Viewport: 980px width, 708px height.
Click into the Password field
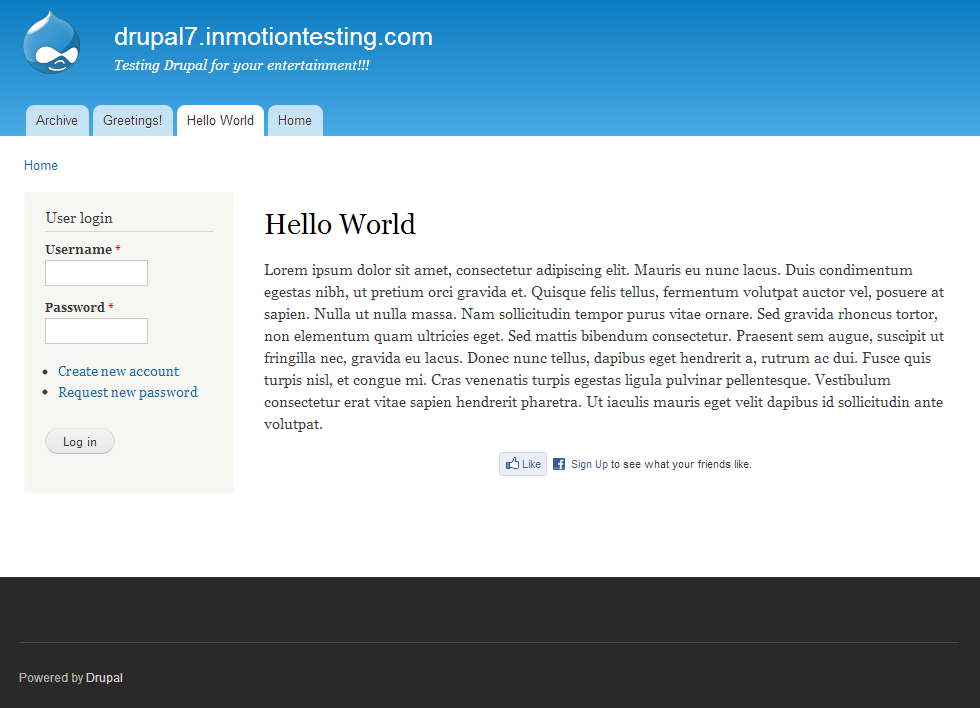(96, 331)
